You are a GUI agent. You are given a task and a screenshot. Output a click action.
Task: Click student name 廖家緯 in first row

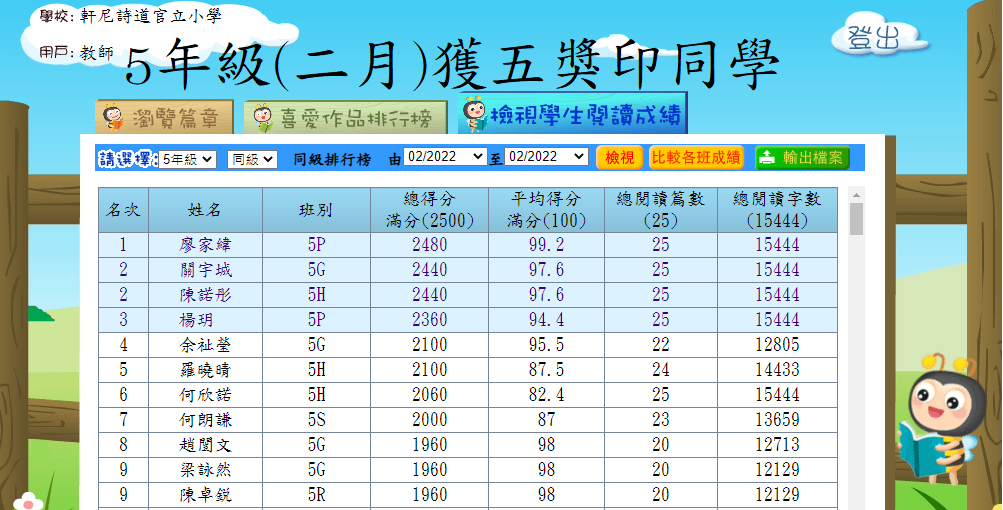(205, 245)
